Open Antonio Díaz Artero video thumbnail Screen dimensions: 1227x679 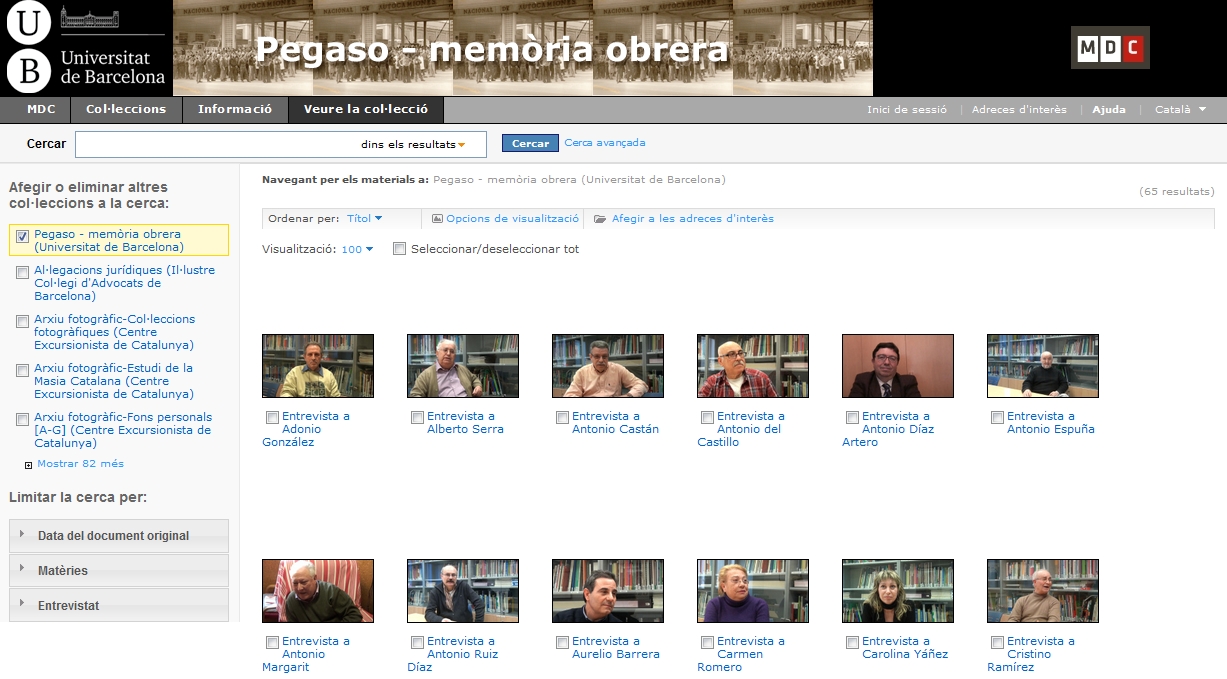tap(897, 366)
